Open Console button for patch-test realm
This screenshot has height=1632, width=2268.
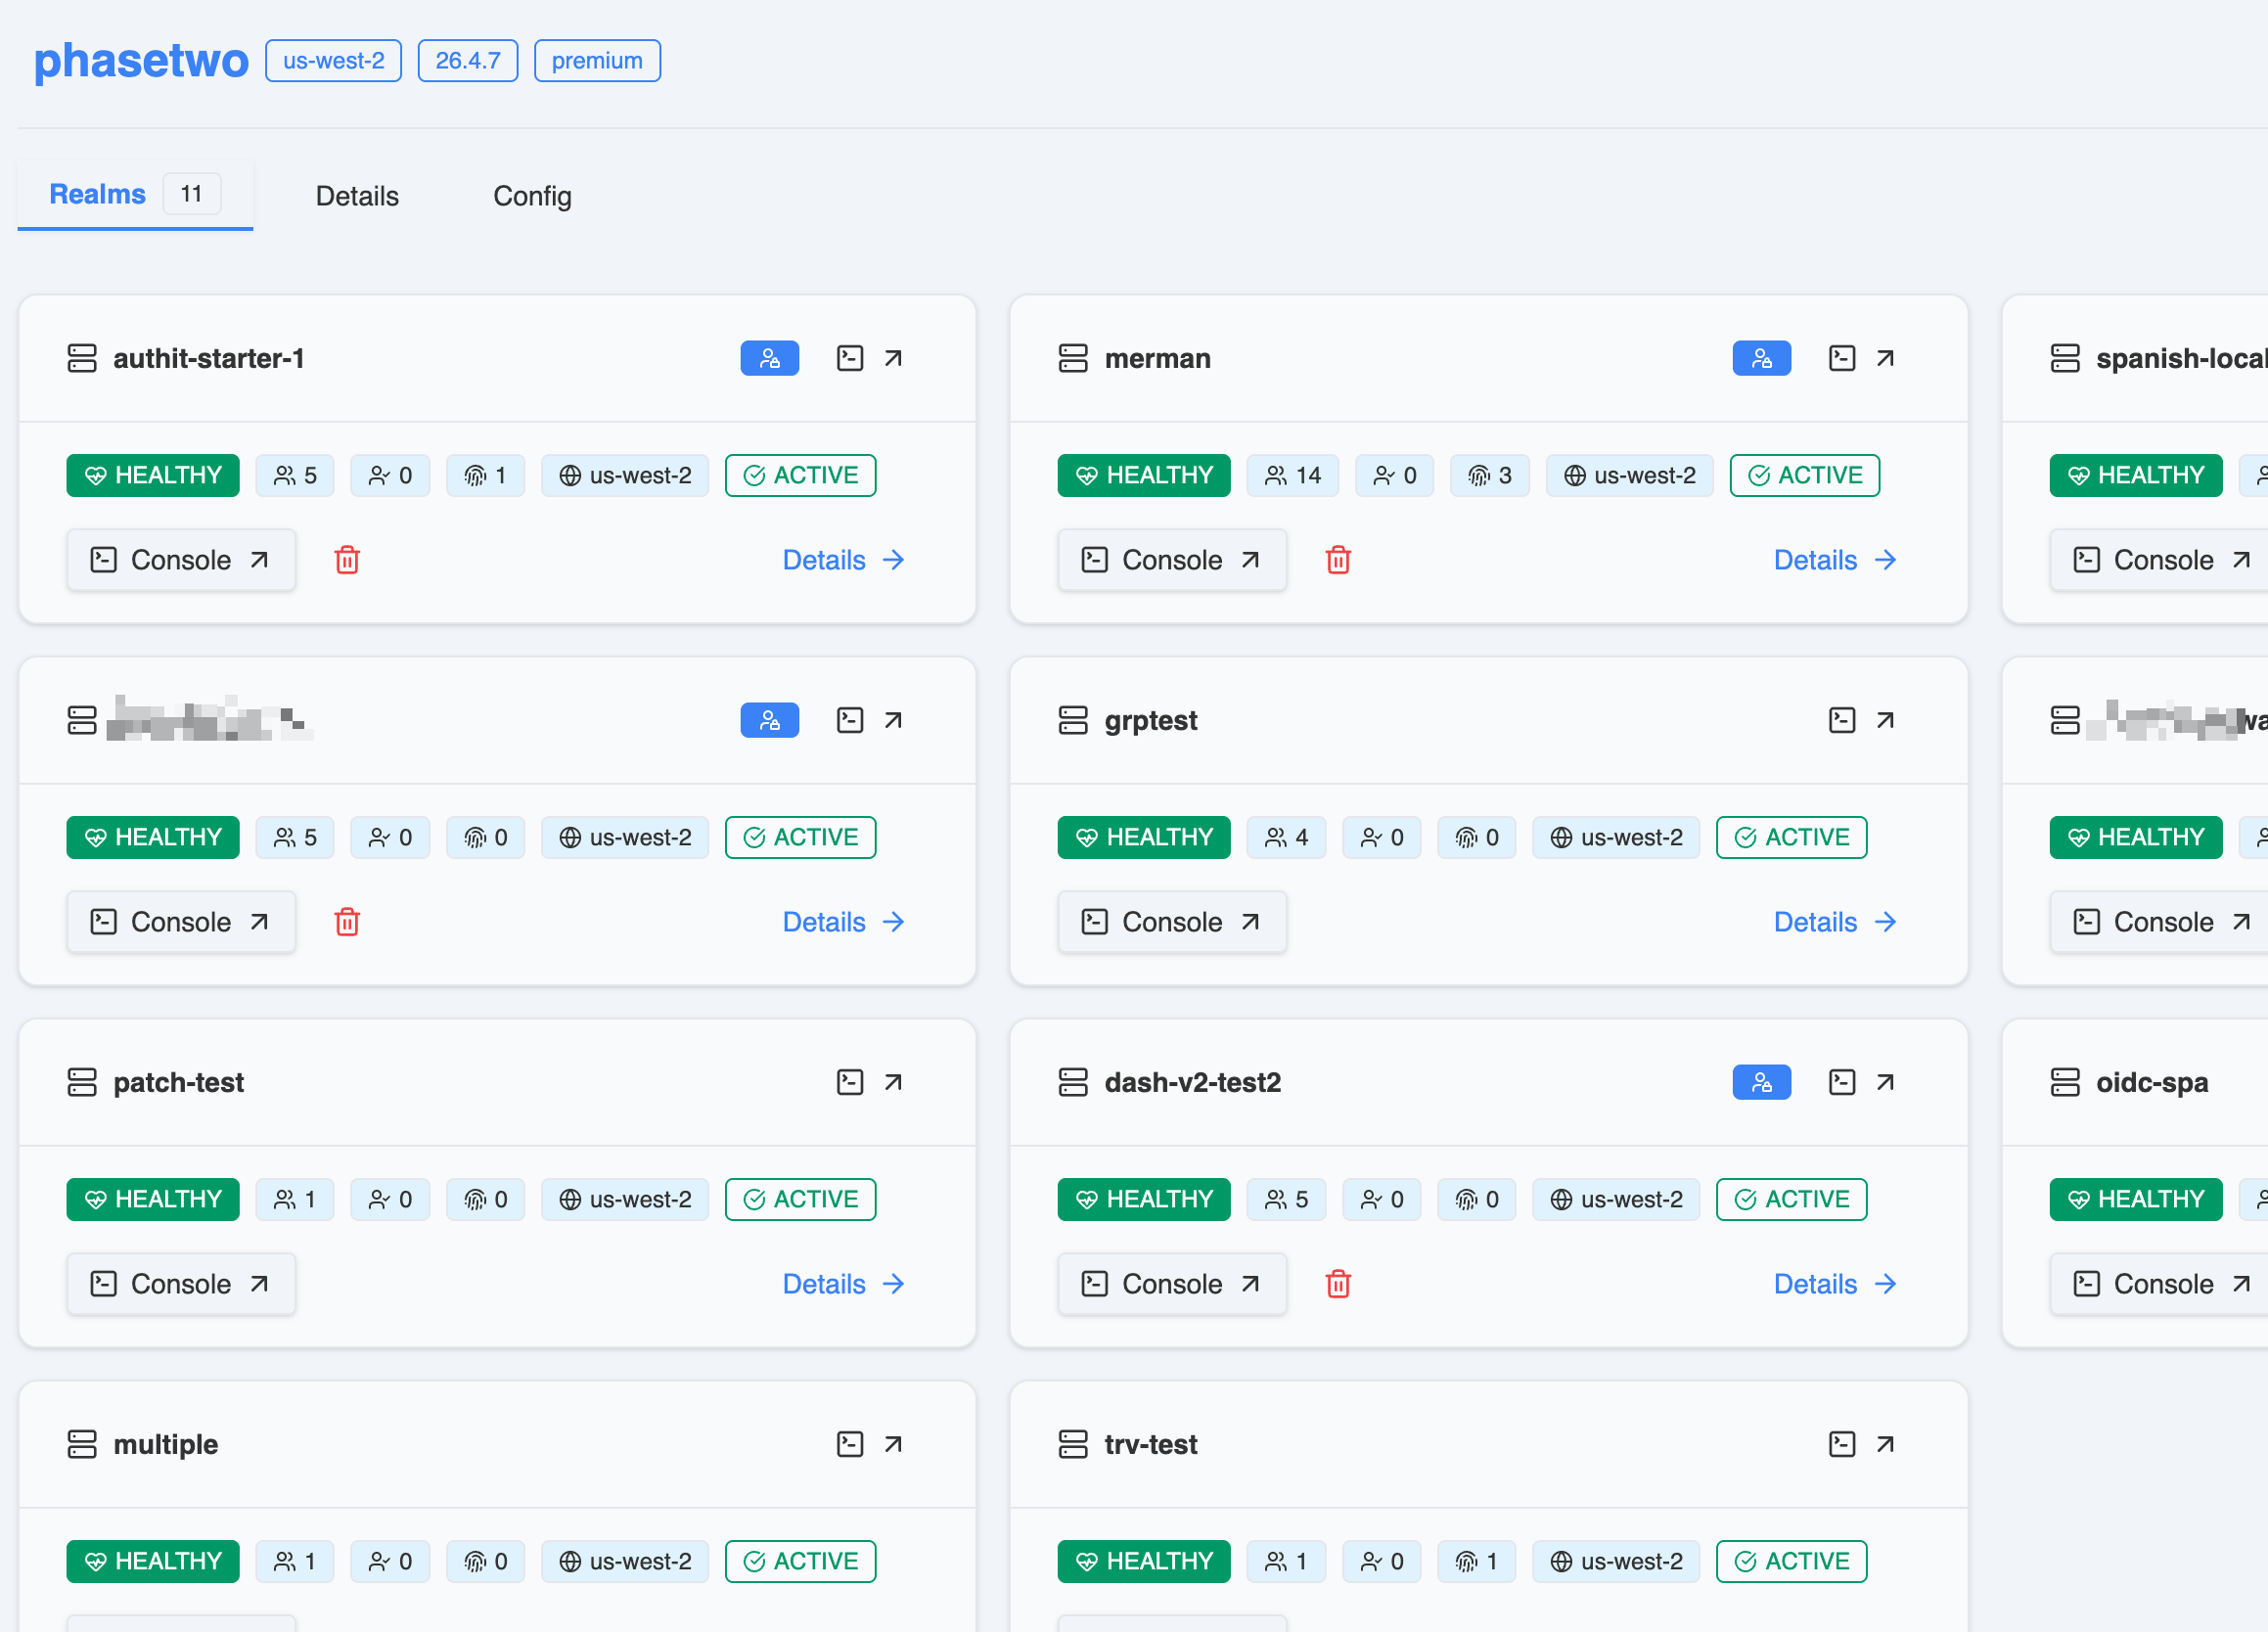pos(181,1284)
